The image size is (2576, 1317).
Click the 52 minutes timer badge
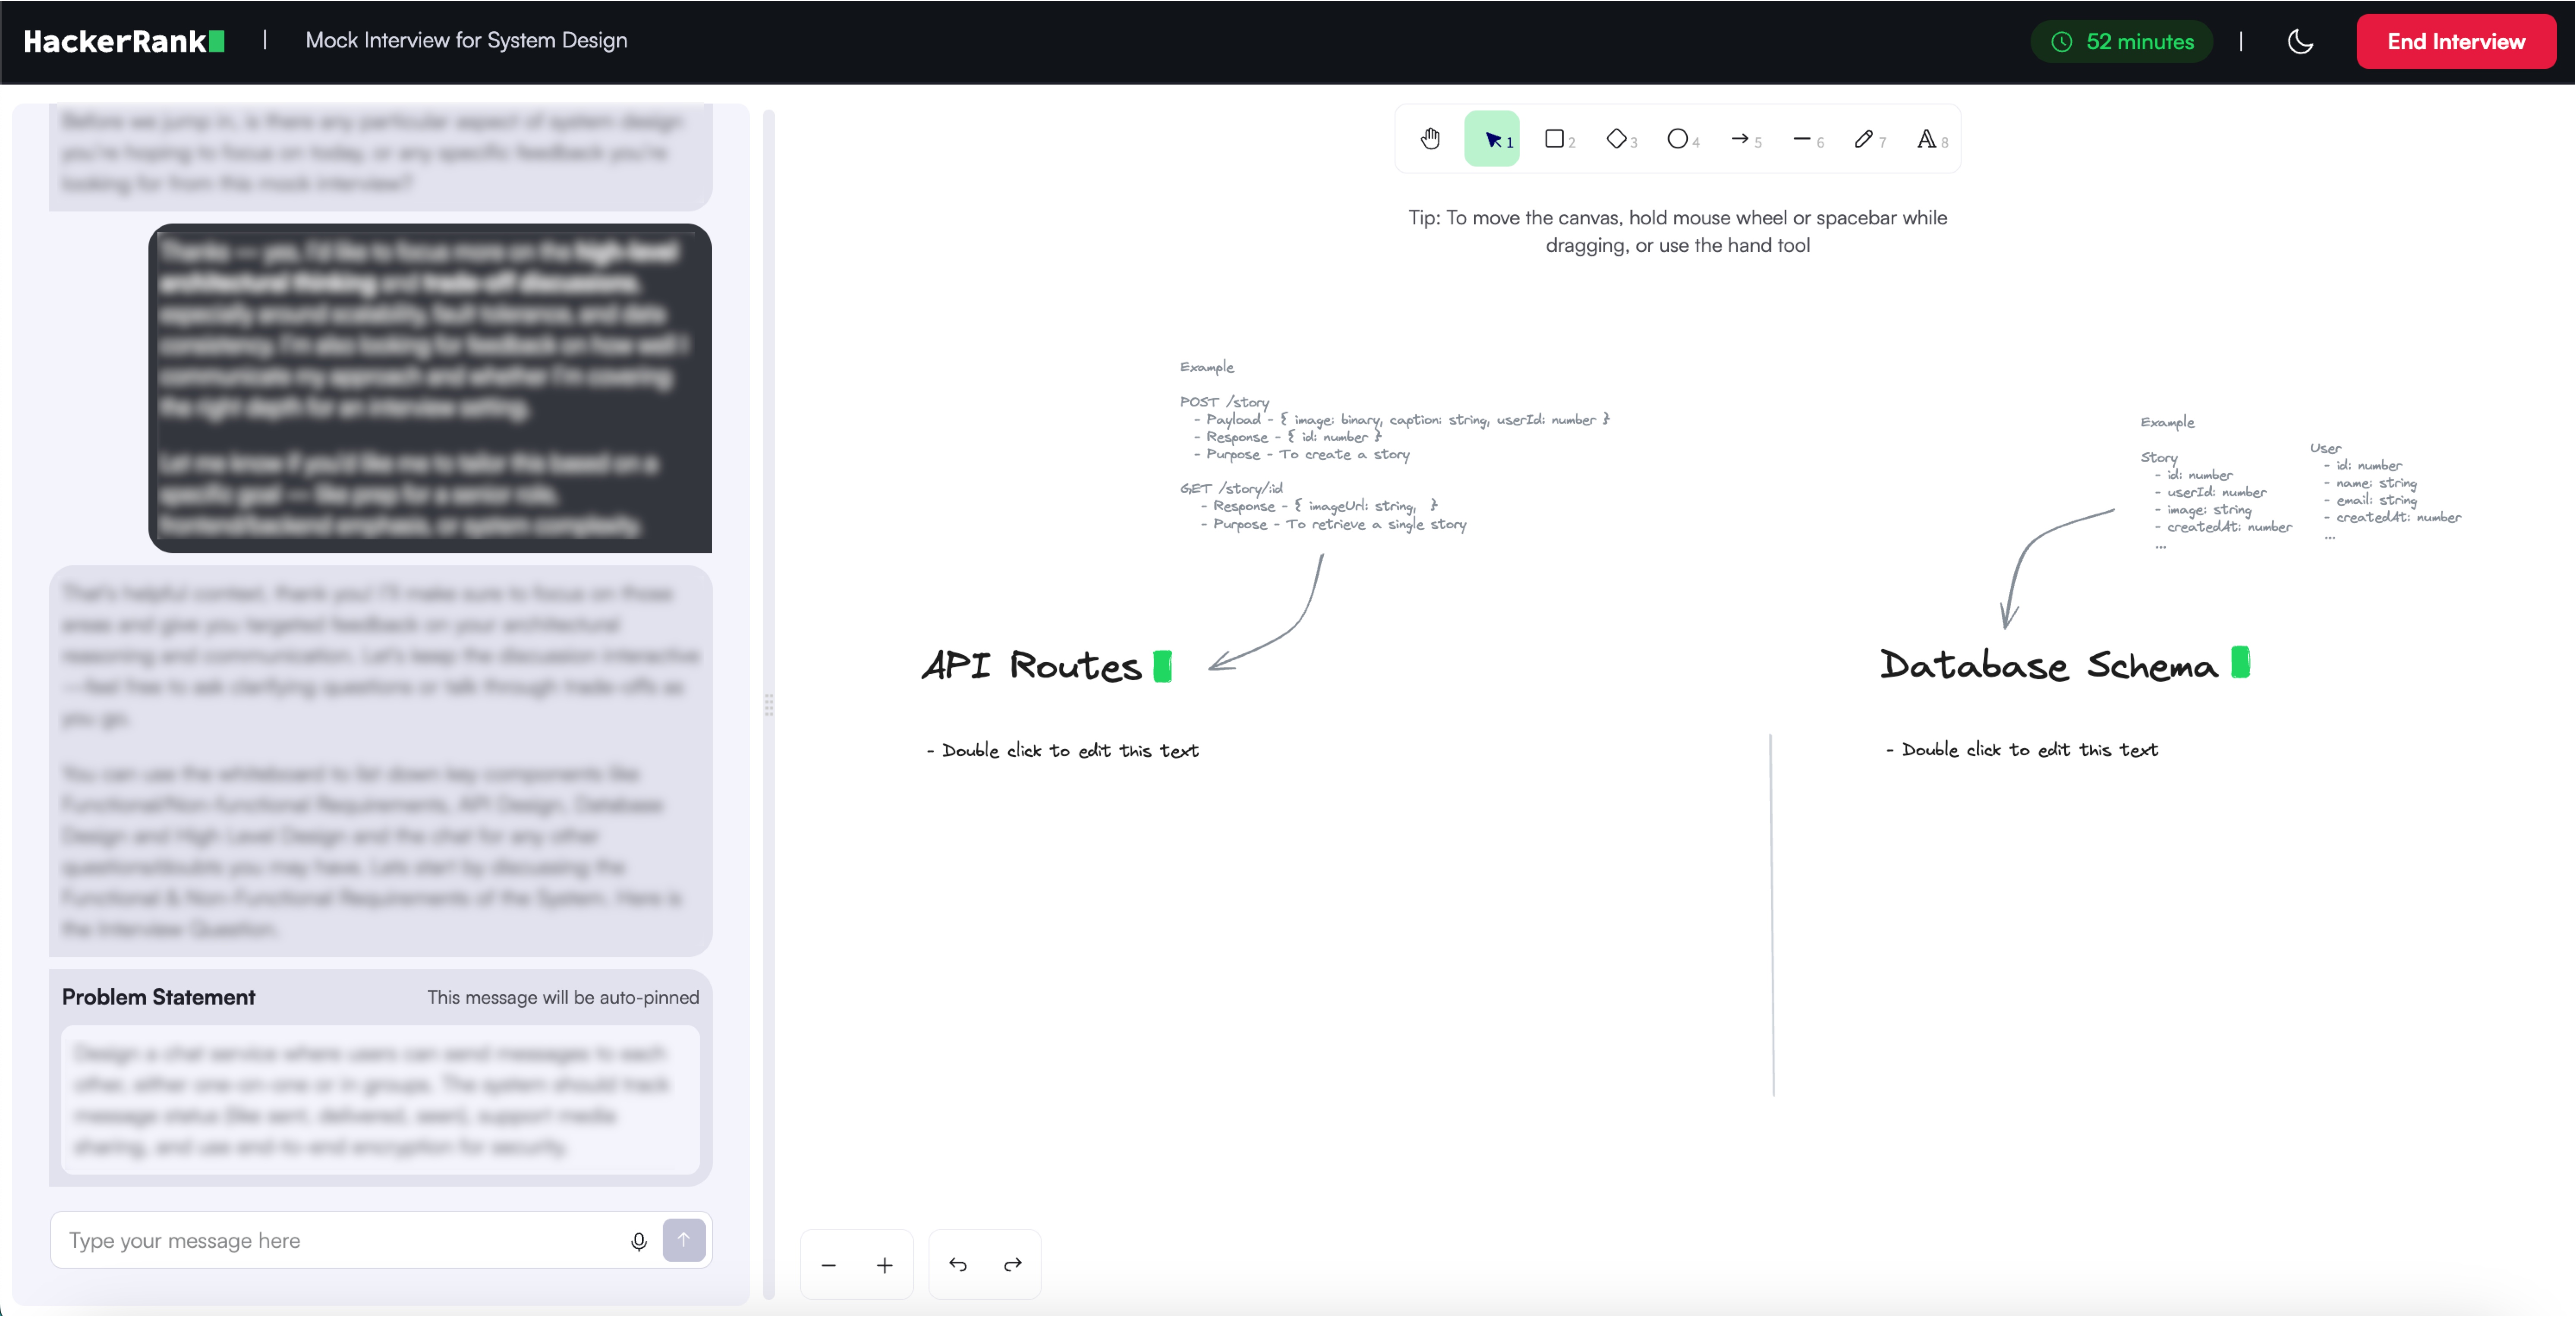[2122, 41]
